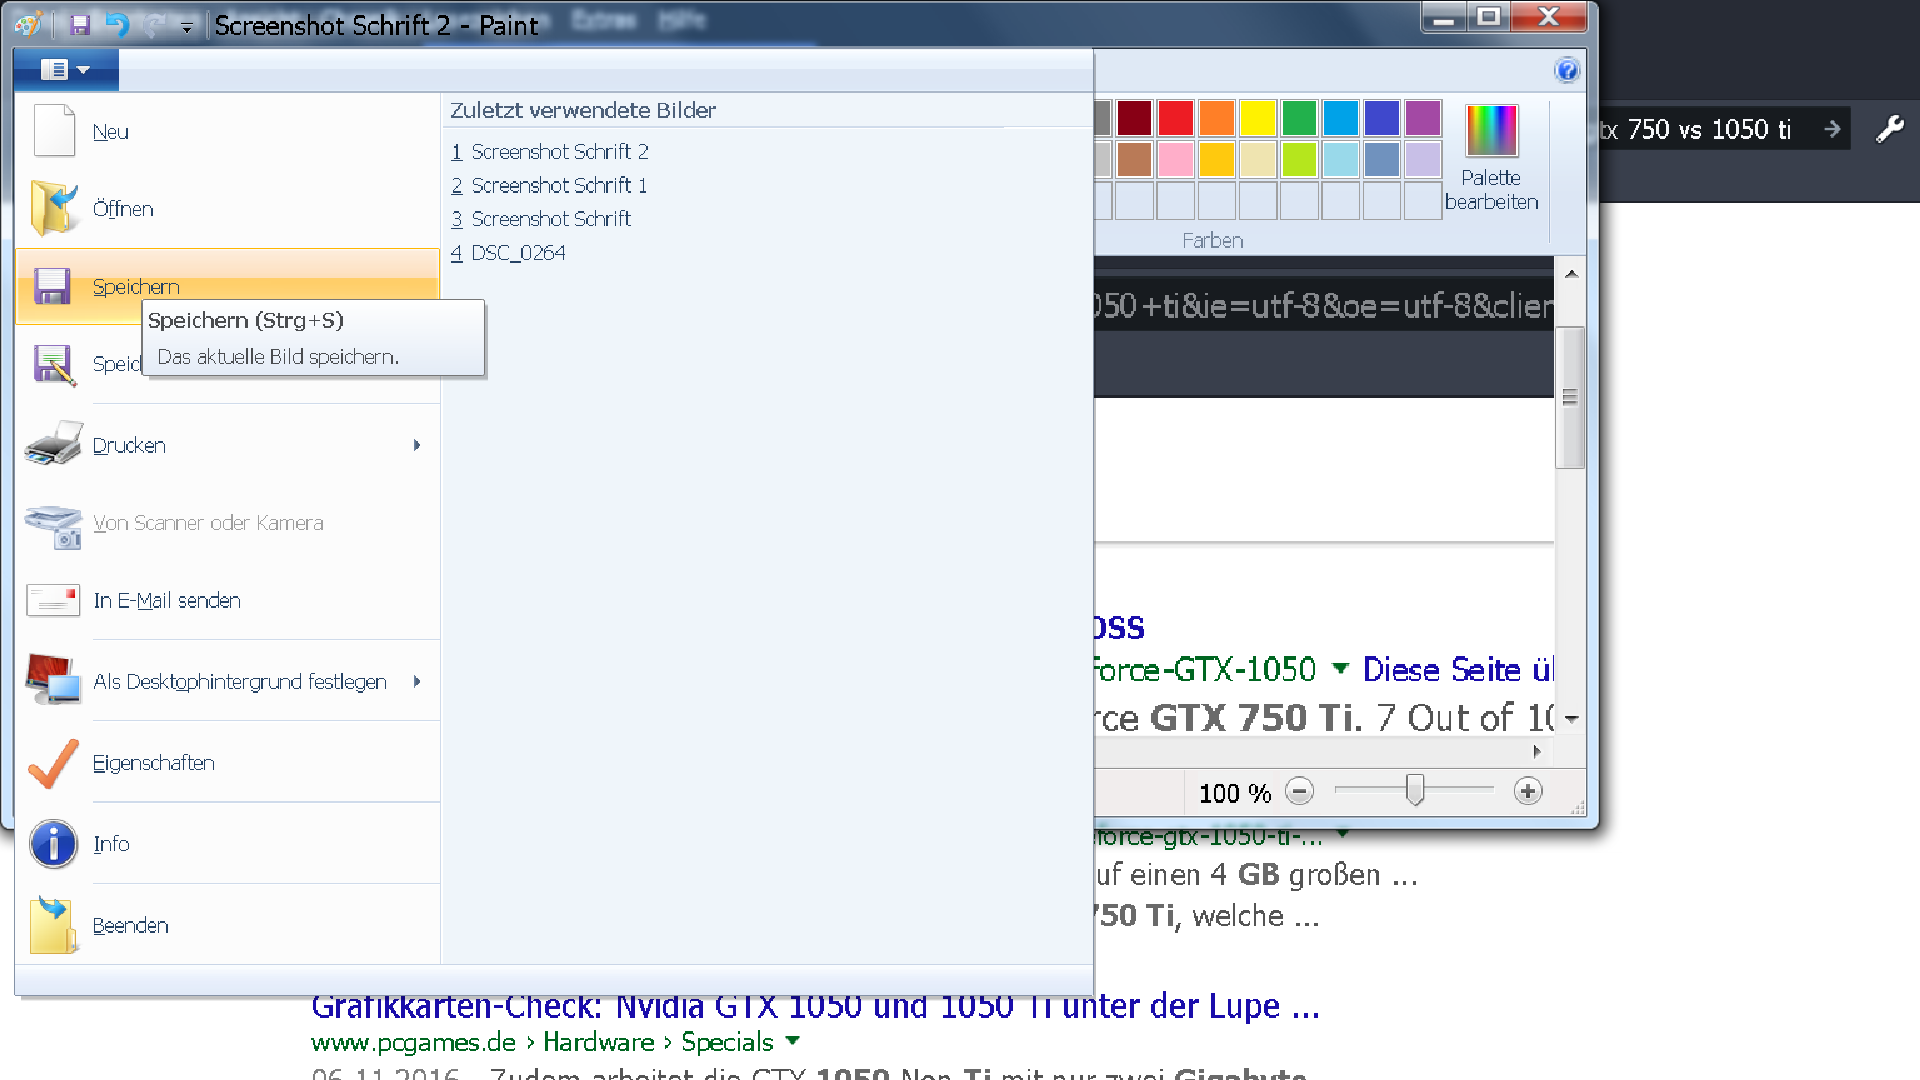
Task: Open Eigenschaften checkmark icon
Action: point(53,763)
